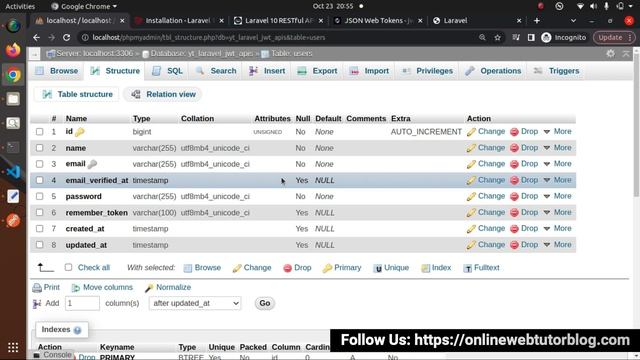Screen dimensions: 640x360
Task: Expand More options for id row
Action: click(558, 131)
